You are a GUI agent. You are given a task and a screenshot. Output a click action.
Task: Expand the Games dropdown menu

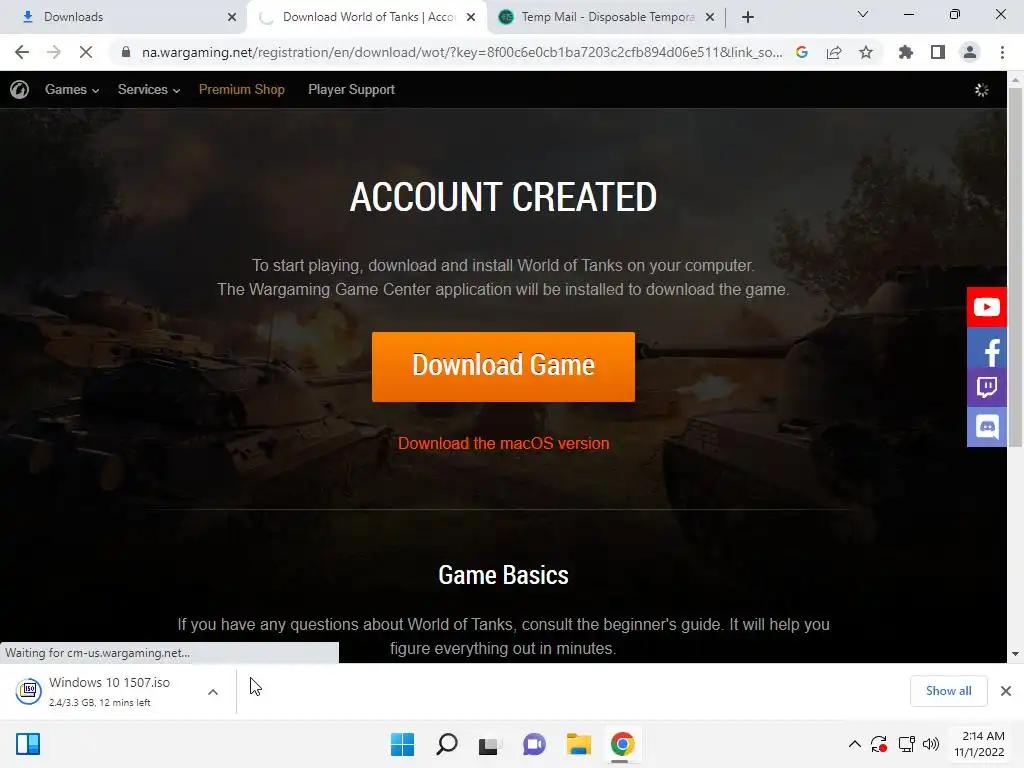72,89
